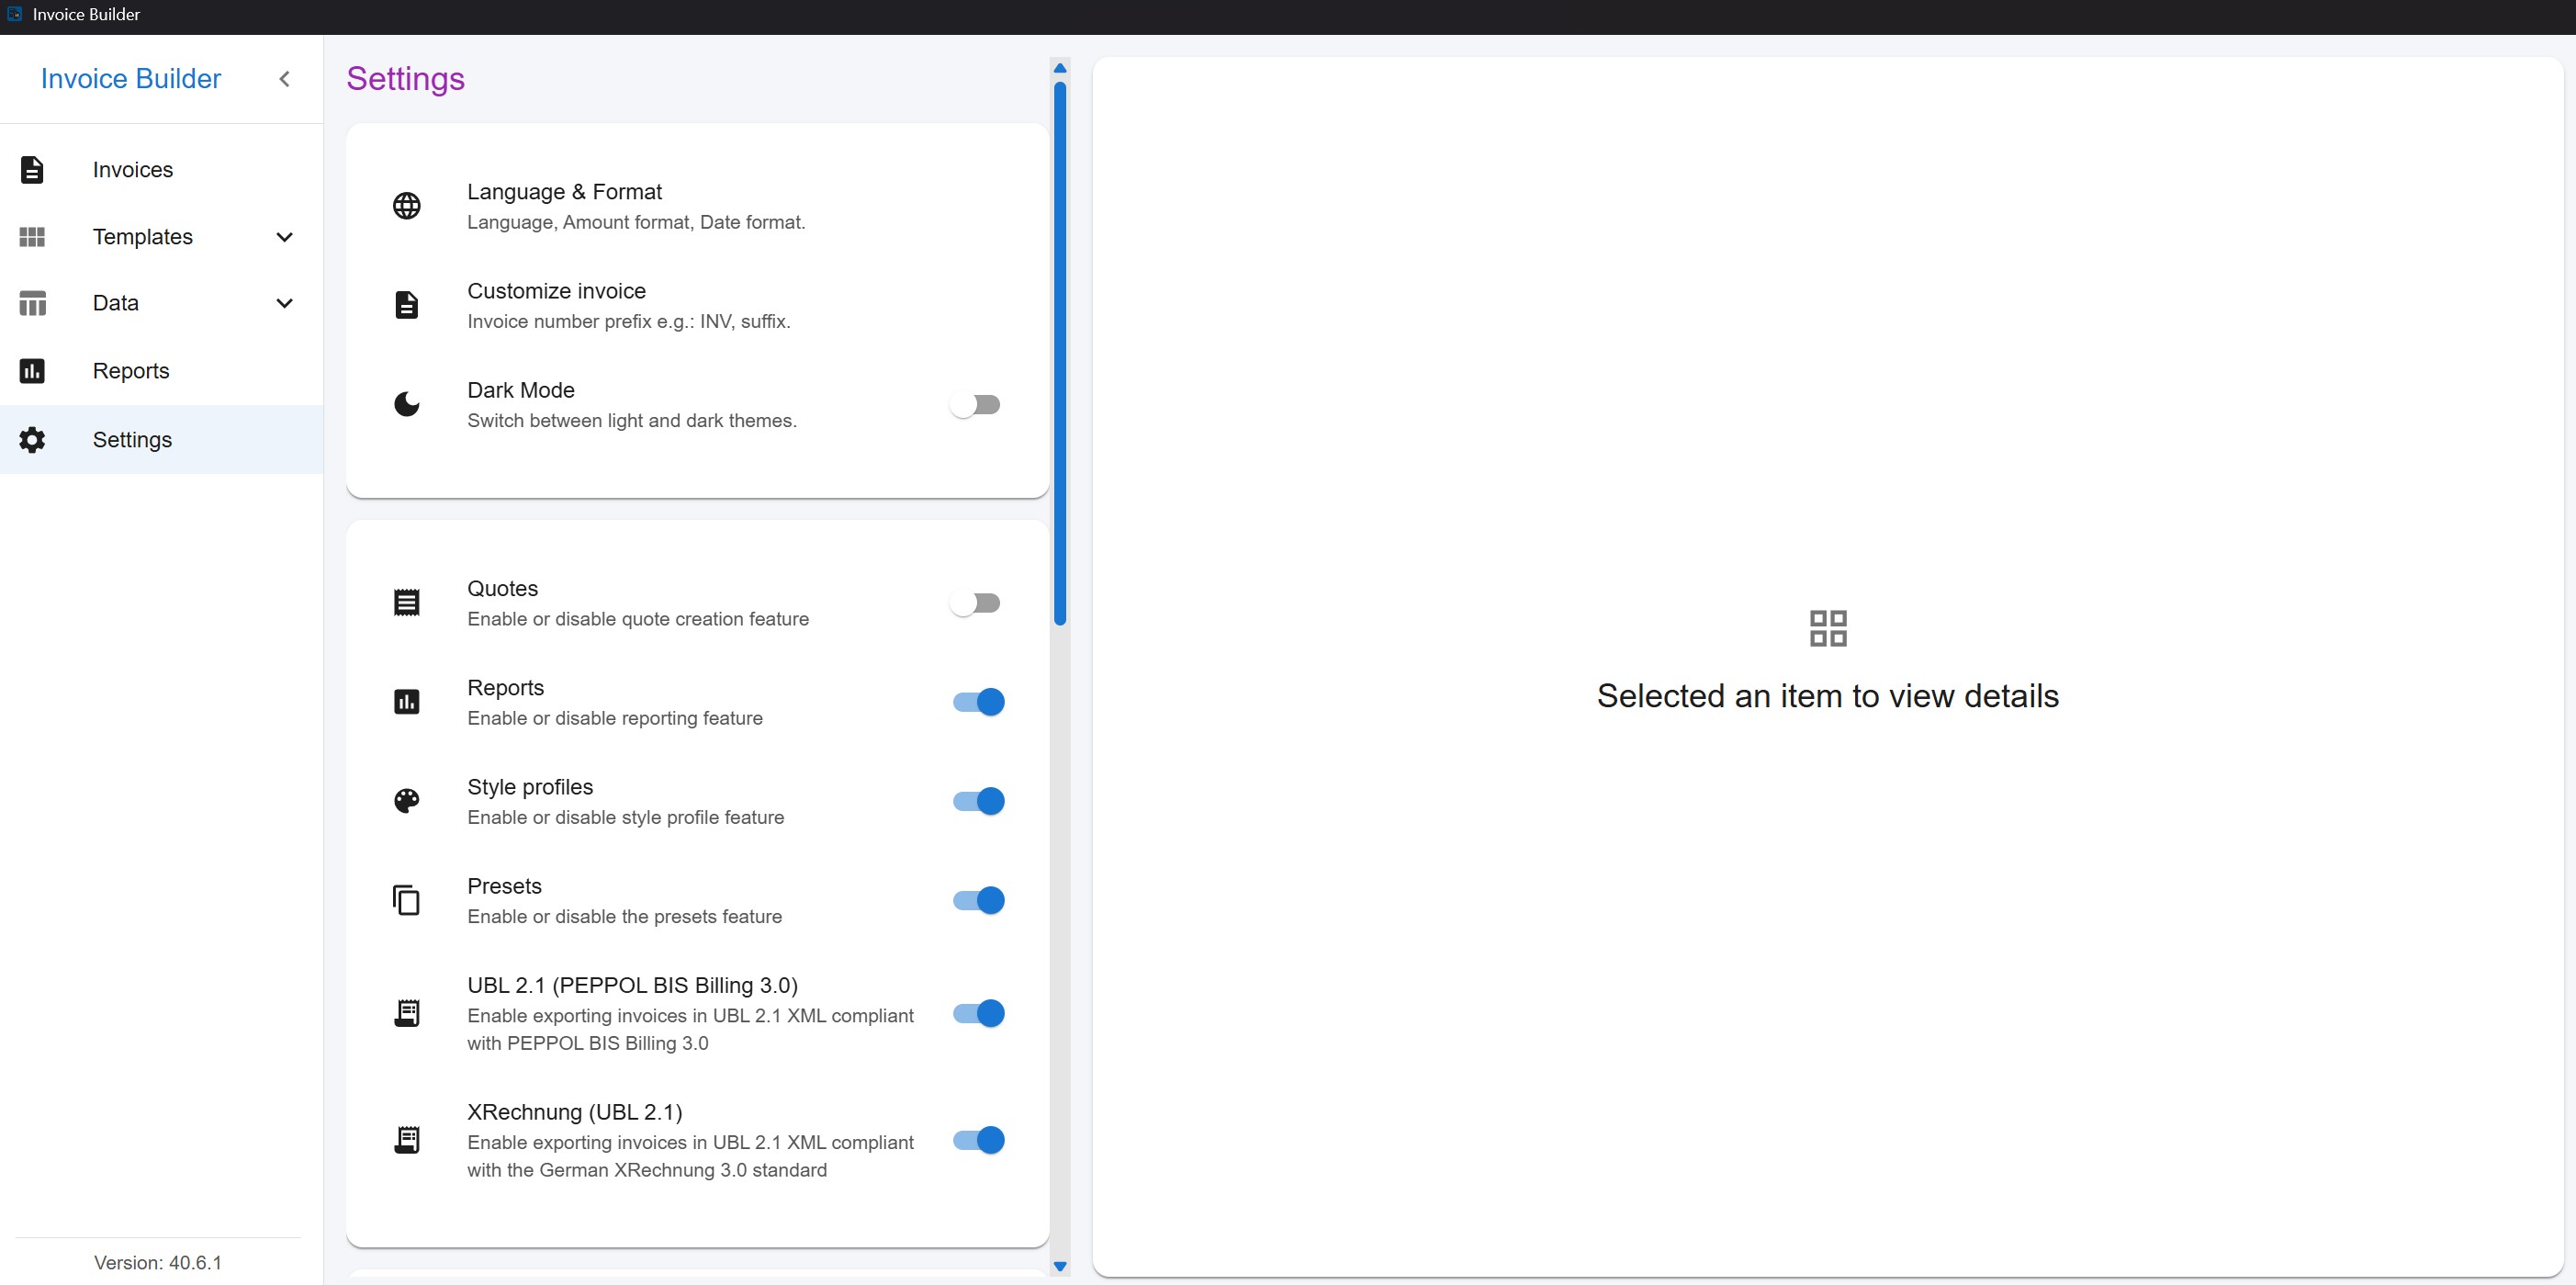Enable the Dark Mode switch

pyautogui.click(x=976, y=405)
